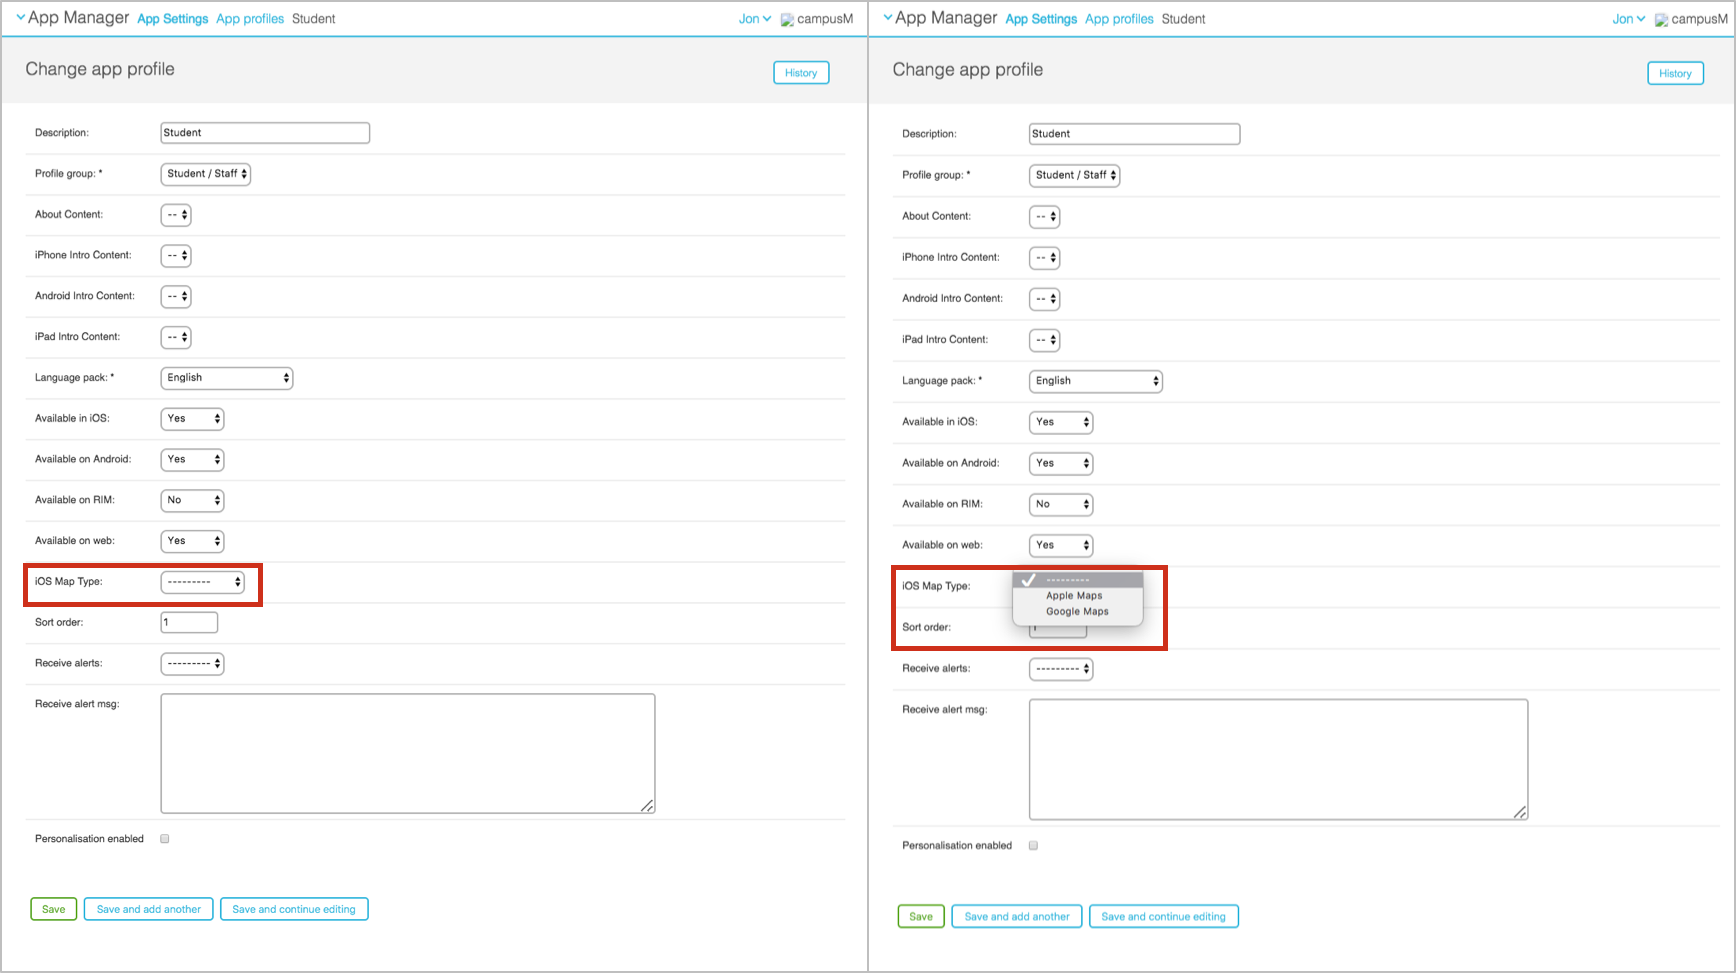Image resolution: width=1736 pixels, height=973 pixels.
Task: Click History button in right panel
Action: click(x=1675, y=73)
